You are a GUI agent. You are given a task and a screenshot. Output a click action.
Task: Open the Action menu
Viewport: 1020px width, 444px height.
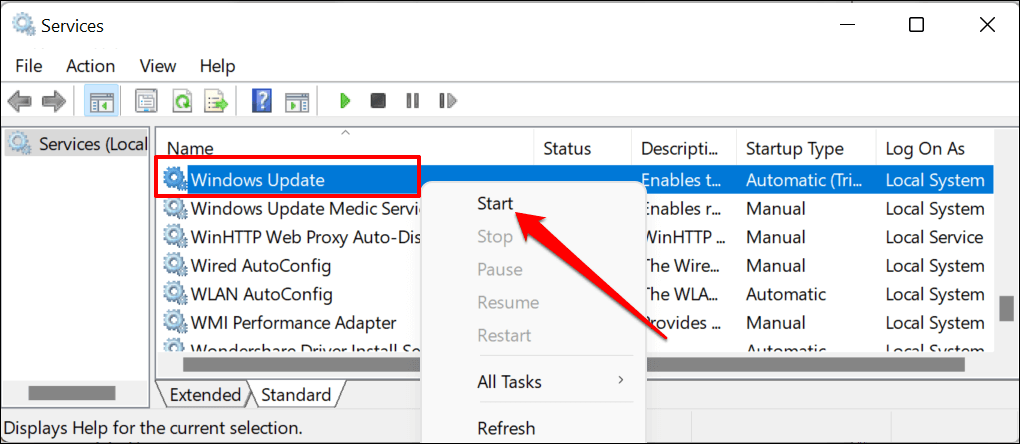click(90, 66)
